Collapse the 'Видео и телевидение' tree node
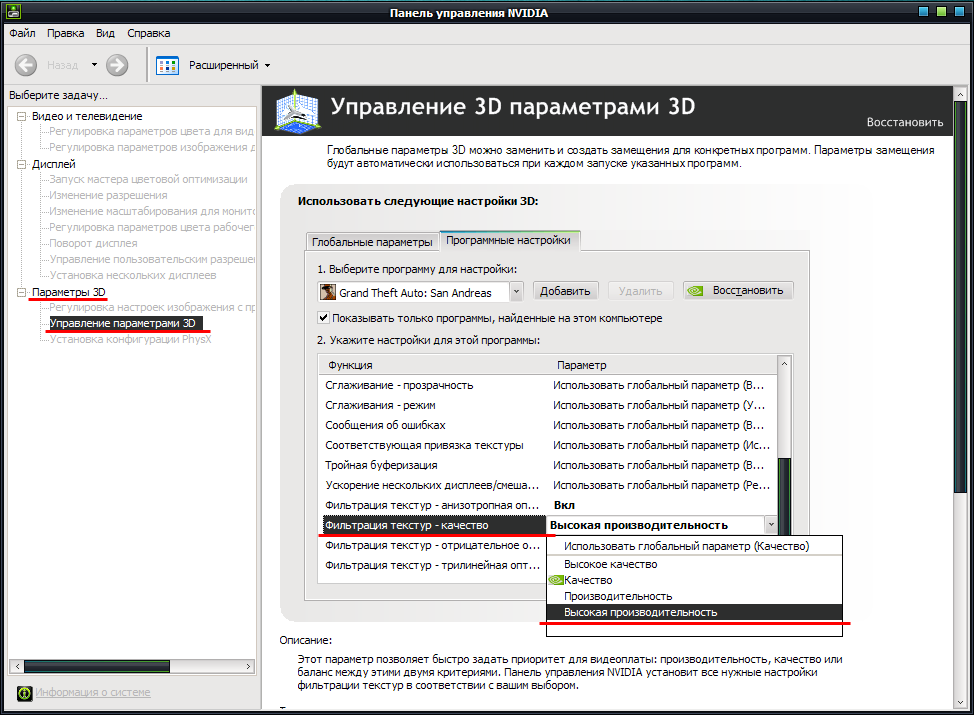974x715 pixels. coord(22,116)
